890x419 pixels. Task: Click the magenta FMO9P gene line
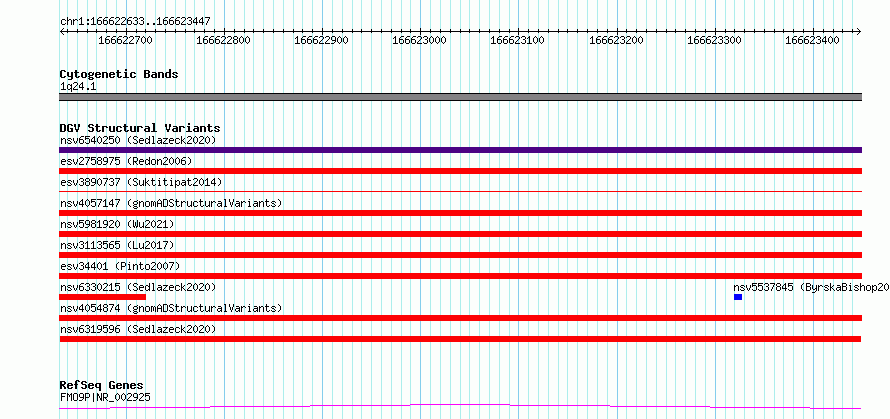tap(460, 407)
